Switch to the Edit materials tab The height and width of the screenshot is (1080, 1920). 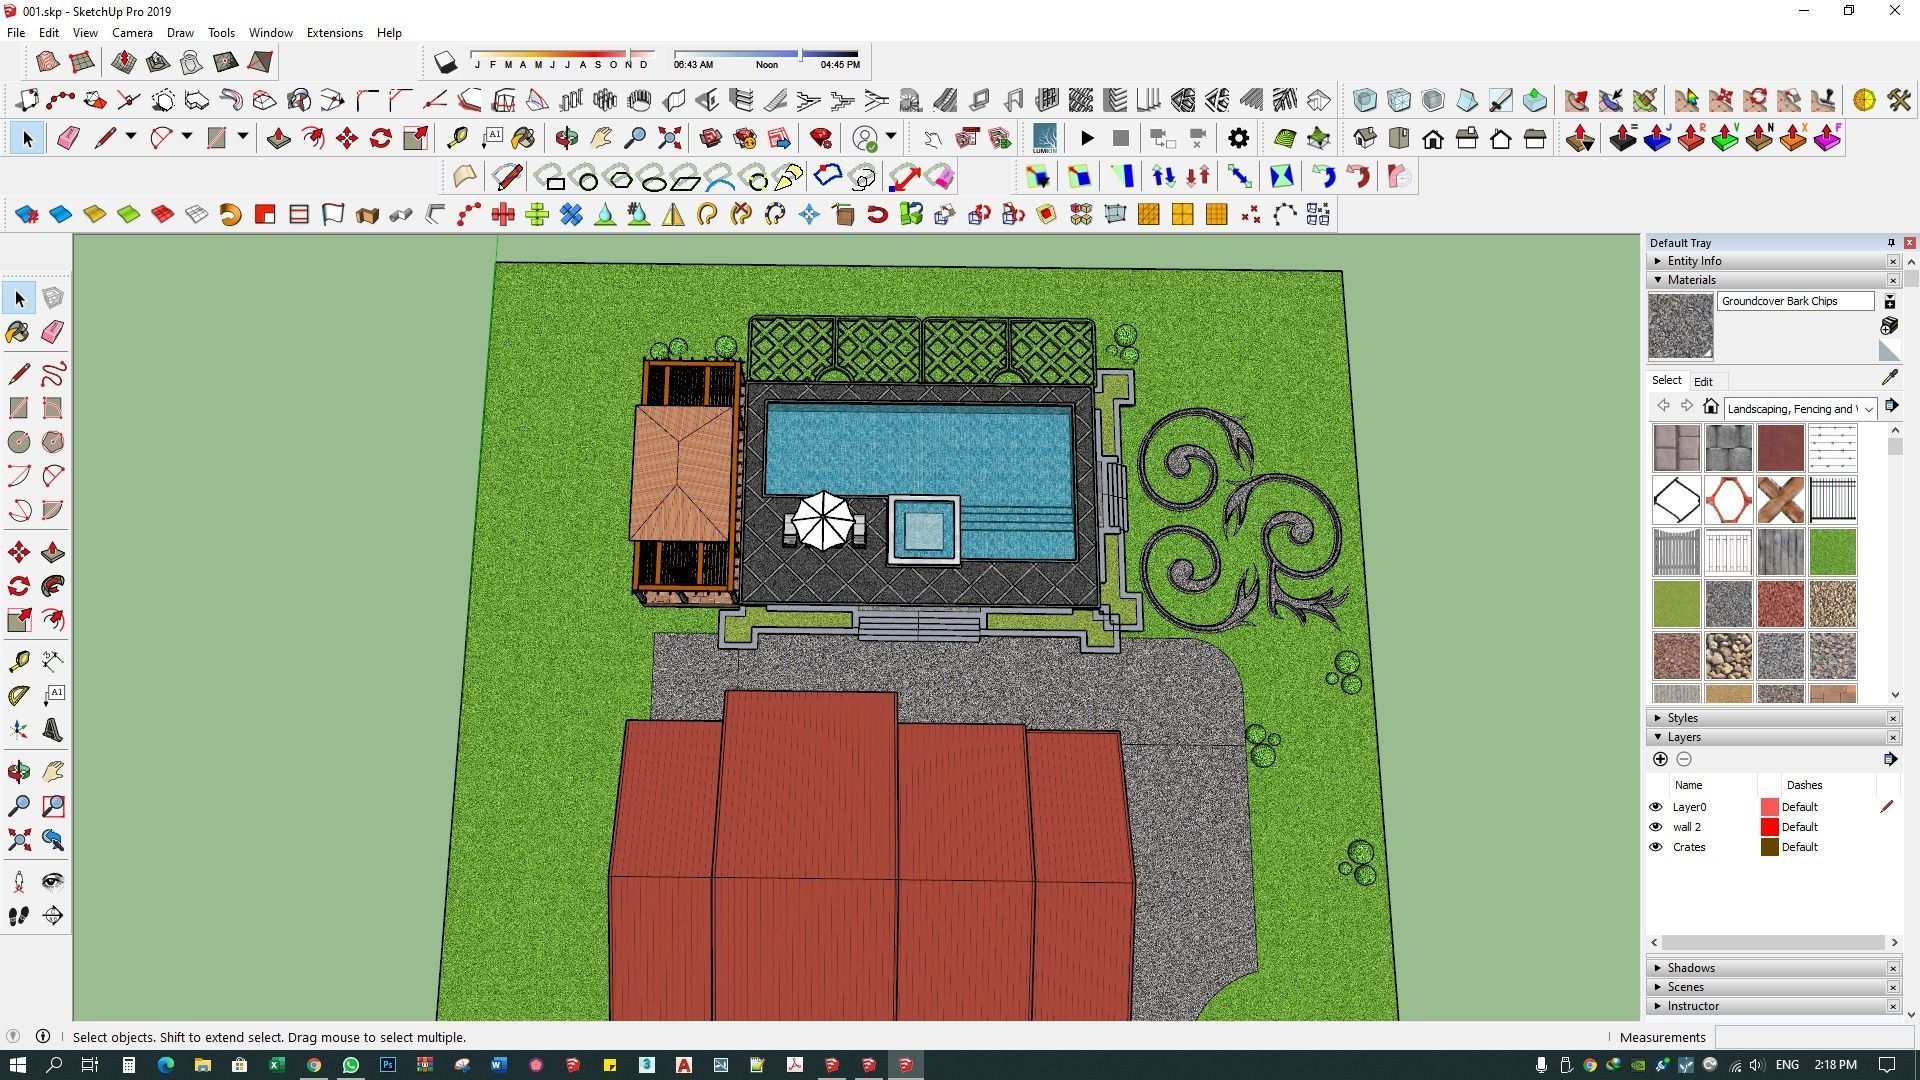1703,381
